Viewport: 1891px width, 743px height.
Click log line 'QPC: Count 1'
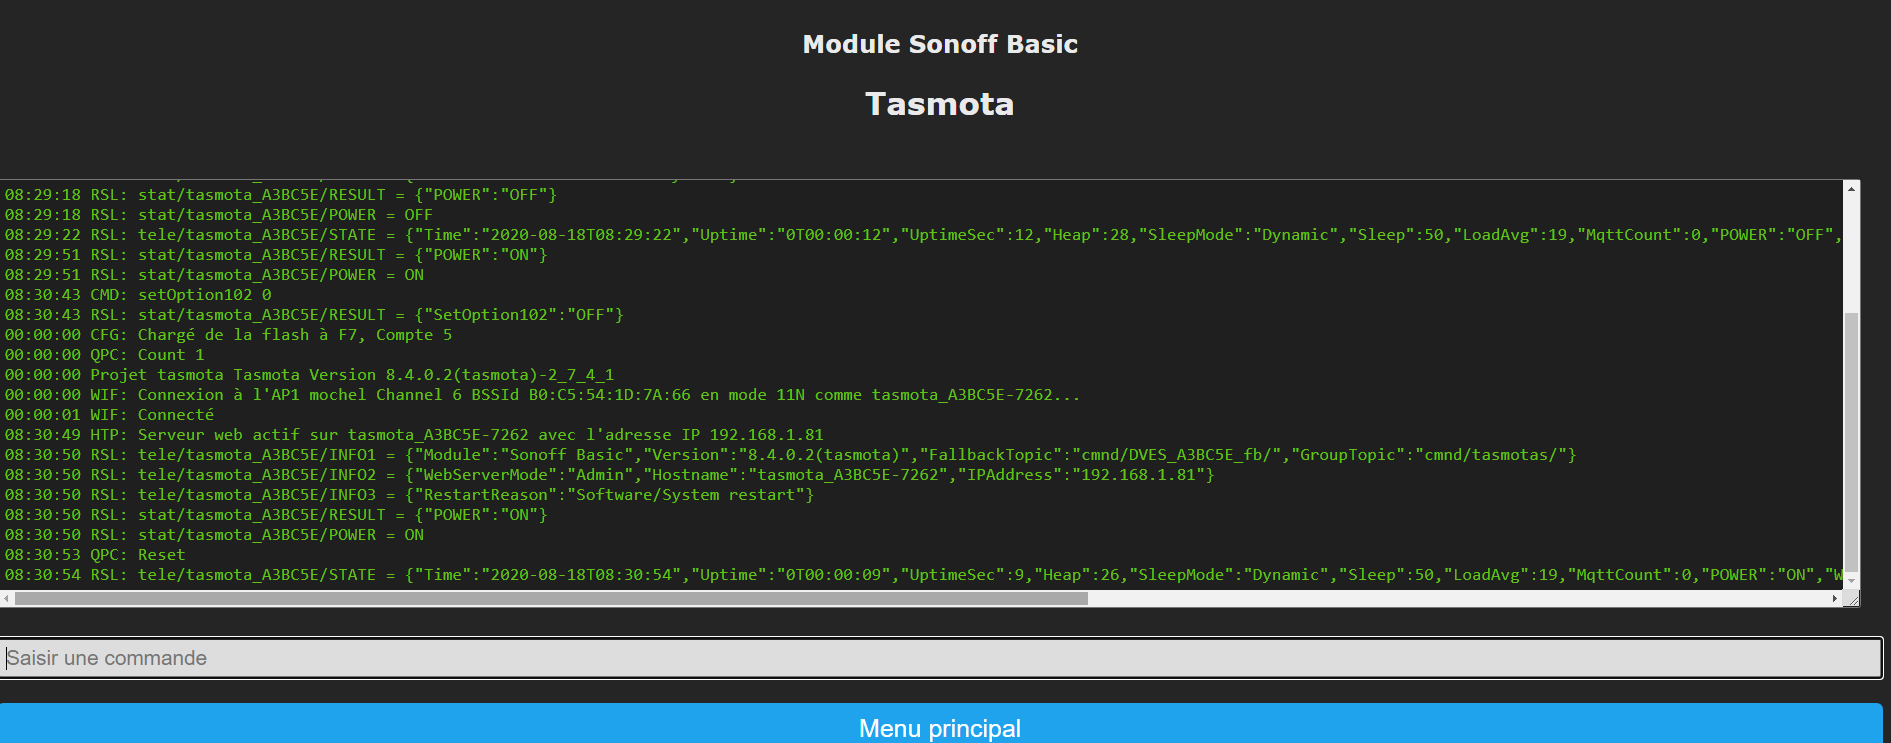104,354
